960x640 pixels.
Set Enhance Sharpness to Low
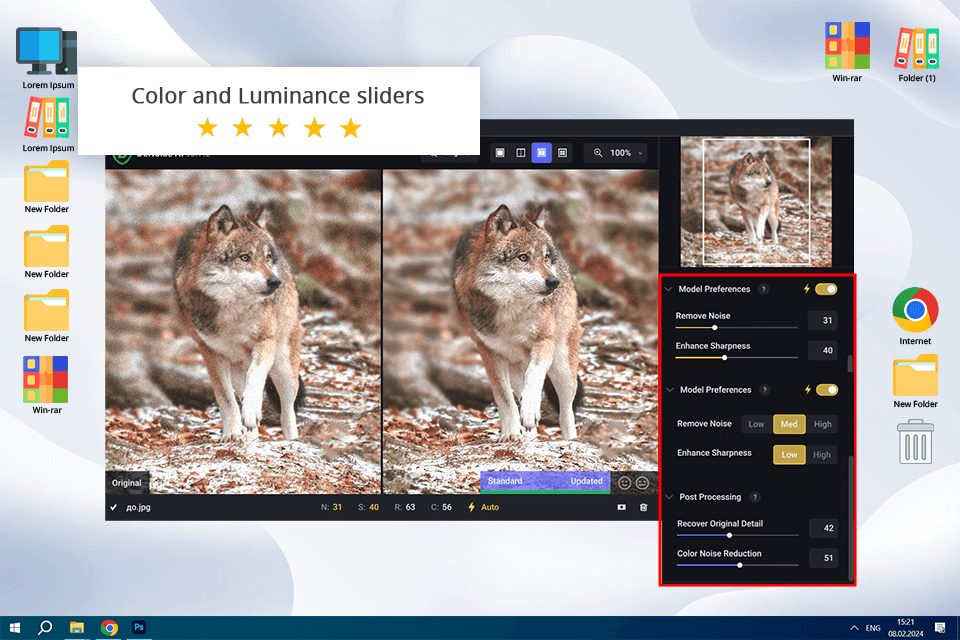789,454
